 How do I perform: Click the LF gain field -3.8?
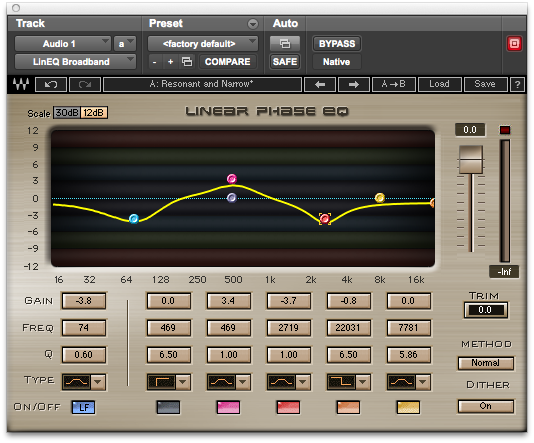[84, 301]
